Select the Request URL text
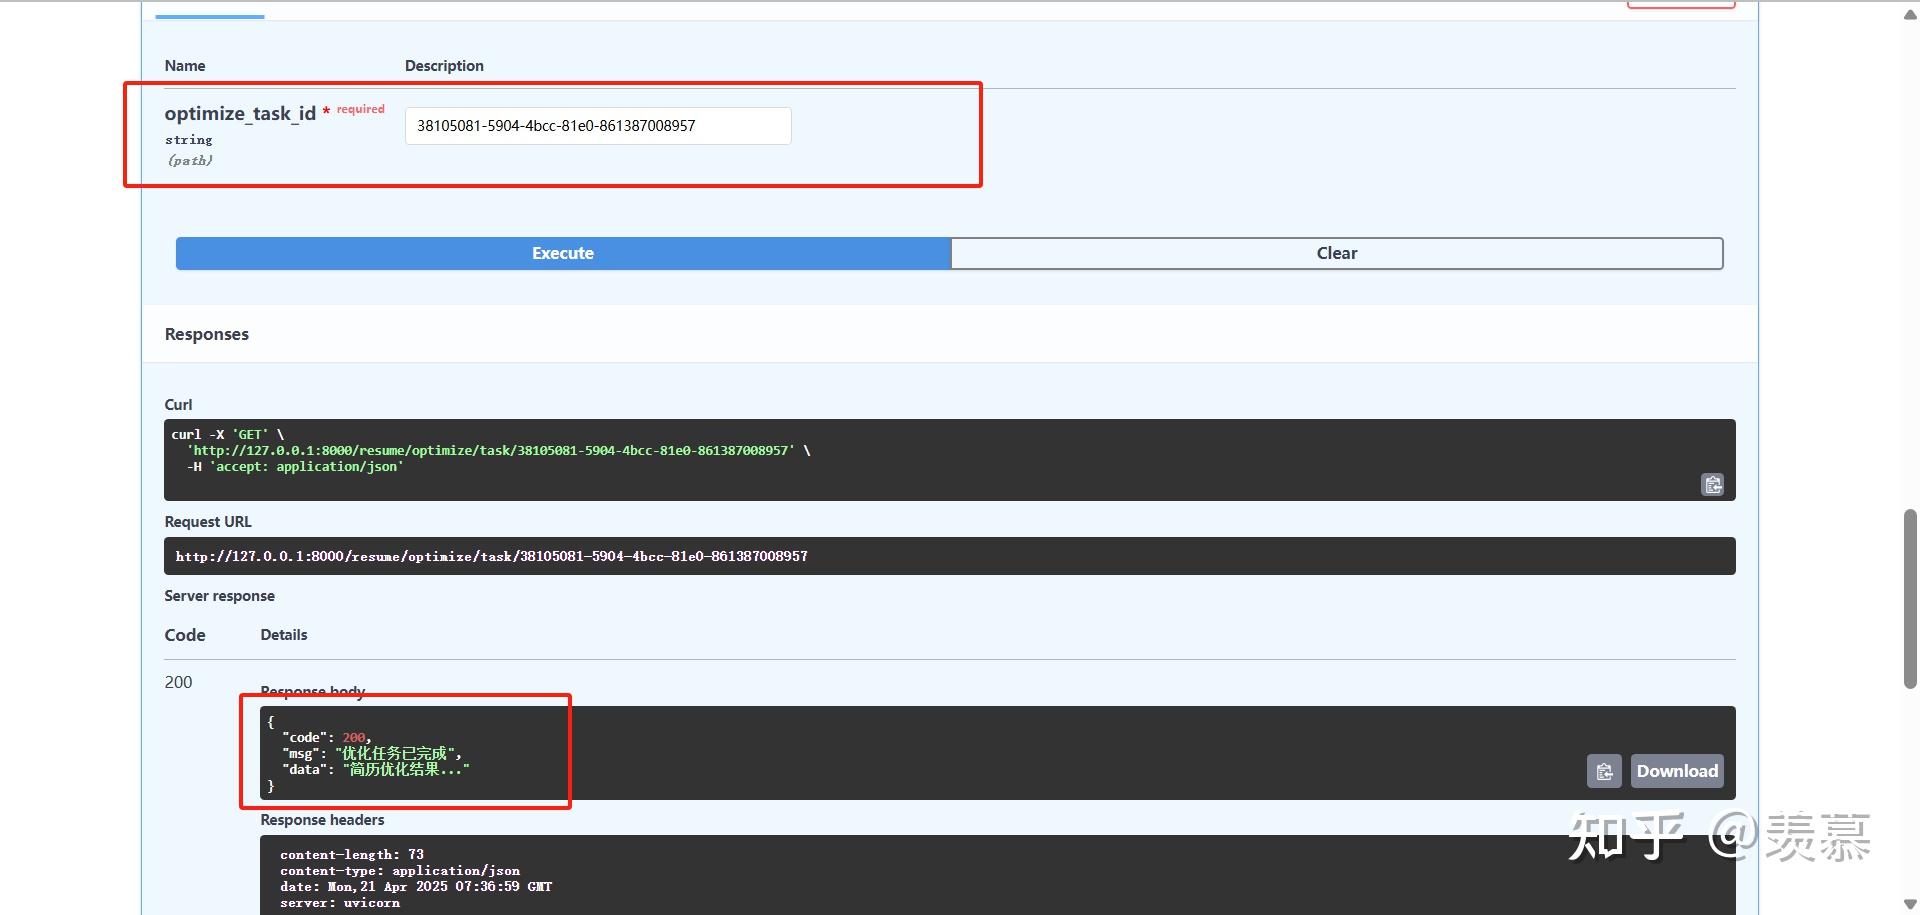This screenshot has width=1920, height=915. pyautogui.click(x=491, y=556)
